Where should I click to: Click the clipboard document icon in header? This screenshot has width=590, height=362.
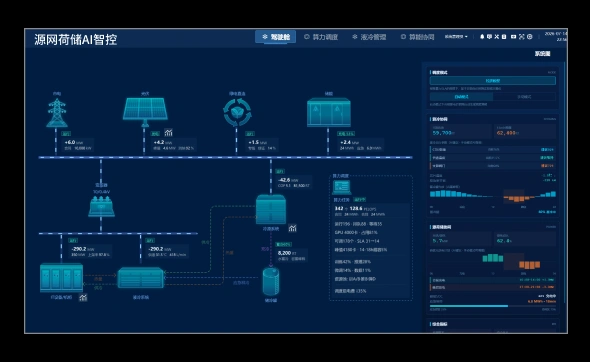pyautogui.click(x=504, y=37)
